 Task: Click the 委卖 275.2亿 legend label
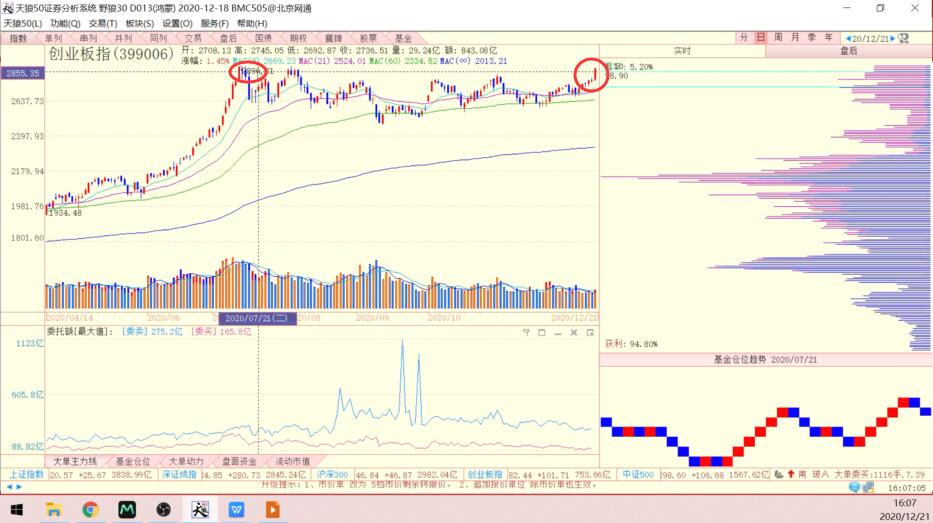tap(152, 331)
